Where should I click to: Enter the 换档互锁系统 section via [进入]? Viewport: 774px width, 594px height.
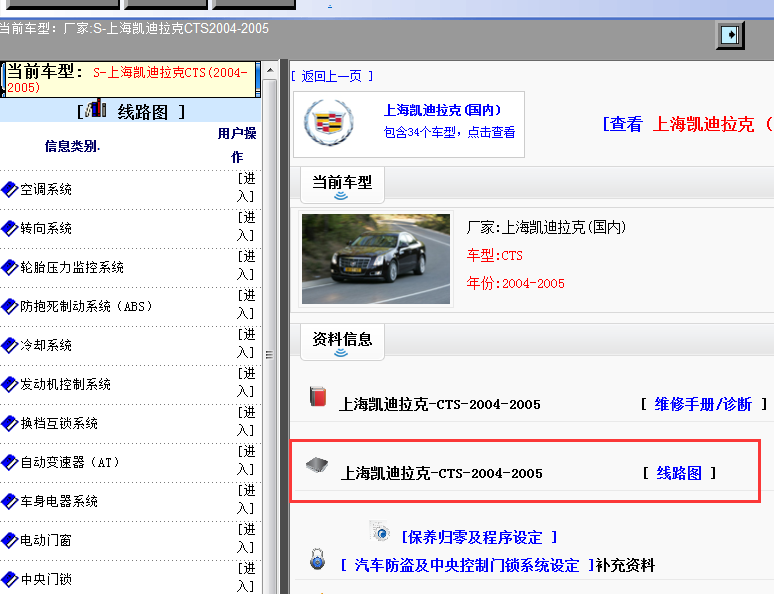(246, 421)
